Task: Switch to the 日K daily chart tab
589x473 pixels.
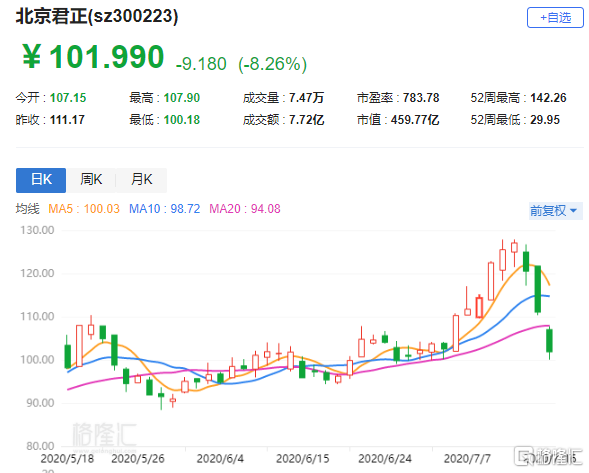Action: point(41,180)
